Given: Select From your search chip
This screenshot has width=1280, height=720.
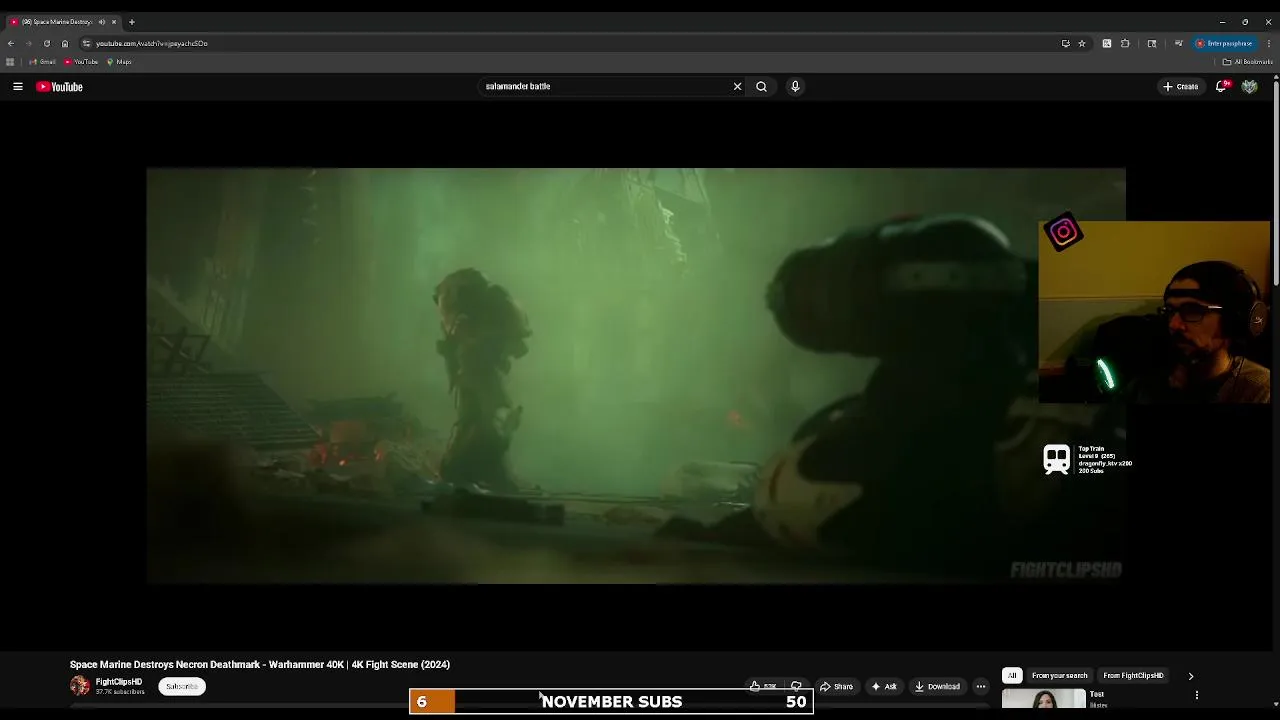Looking at the screenshot, I should [1060, 676].
